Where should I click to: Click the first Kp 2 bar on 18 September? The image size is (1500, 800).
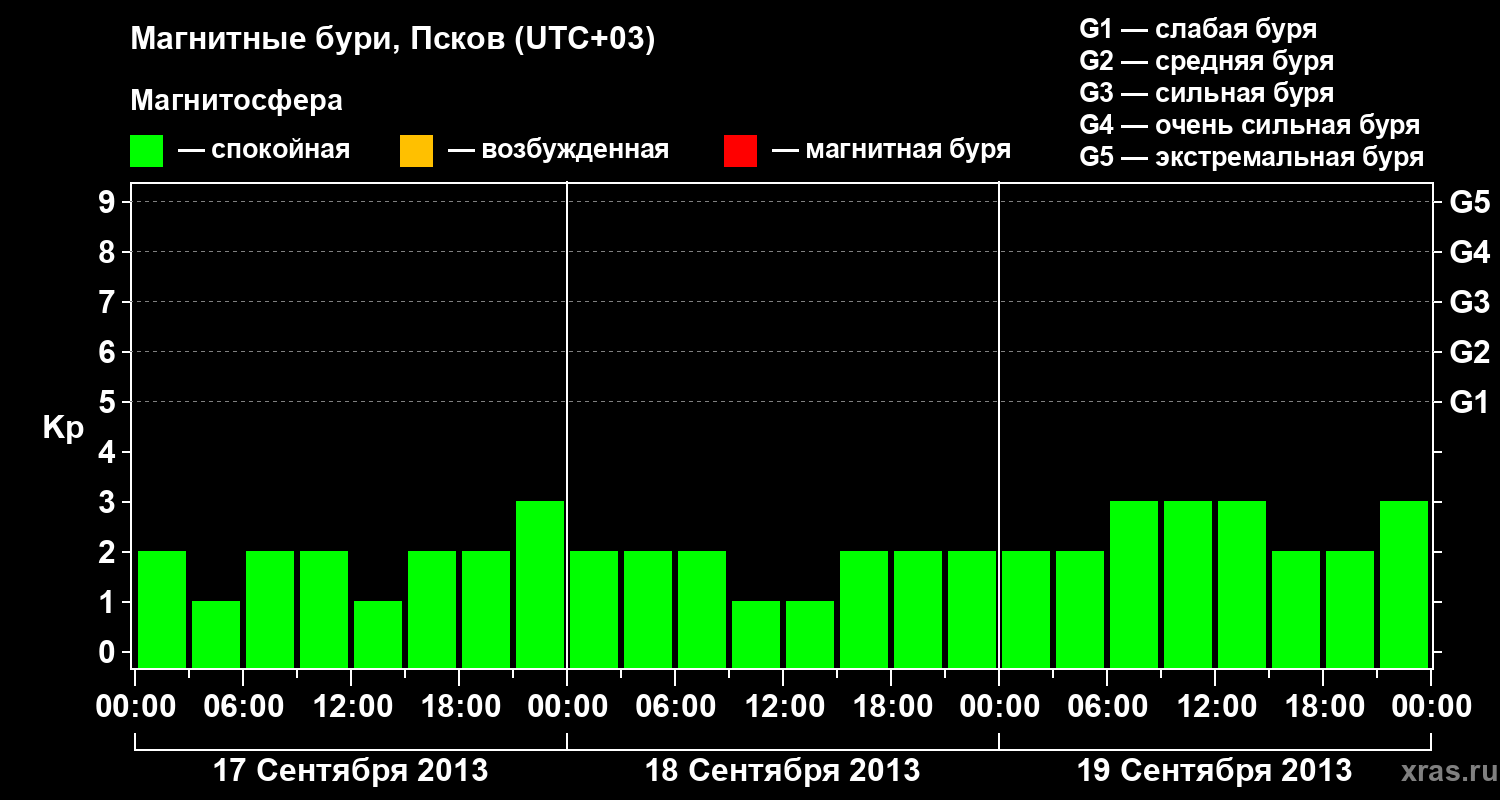[x=594, y=609]
